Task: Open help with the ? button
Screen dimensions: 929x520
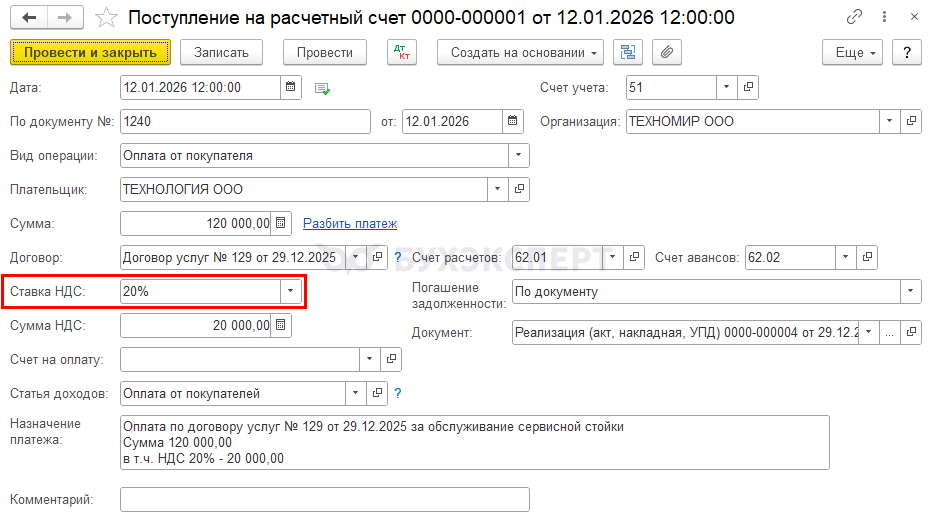Action: (x=906, y=52)
